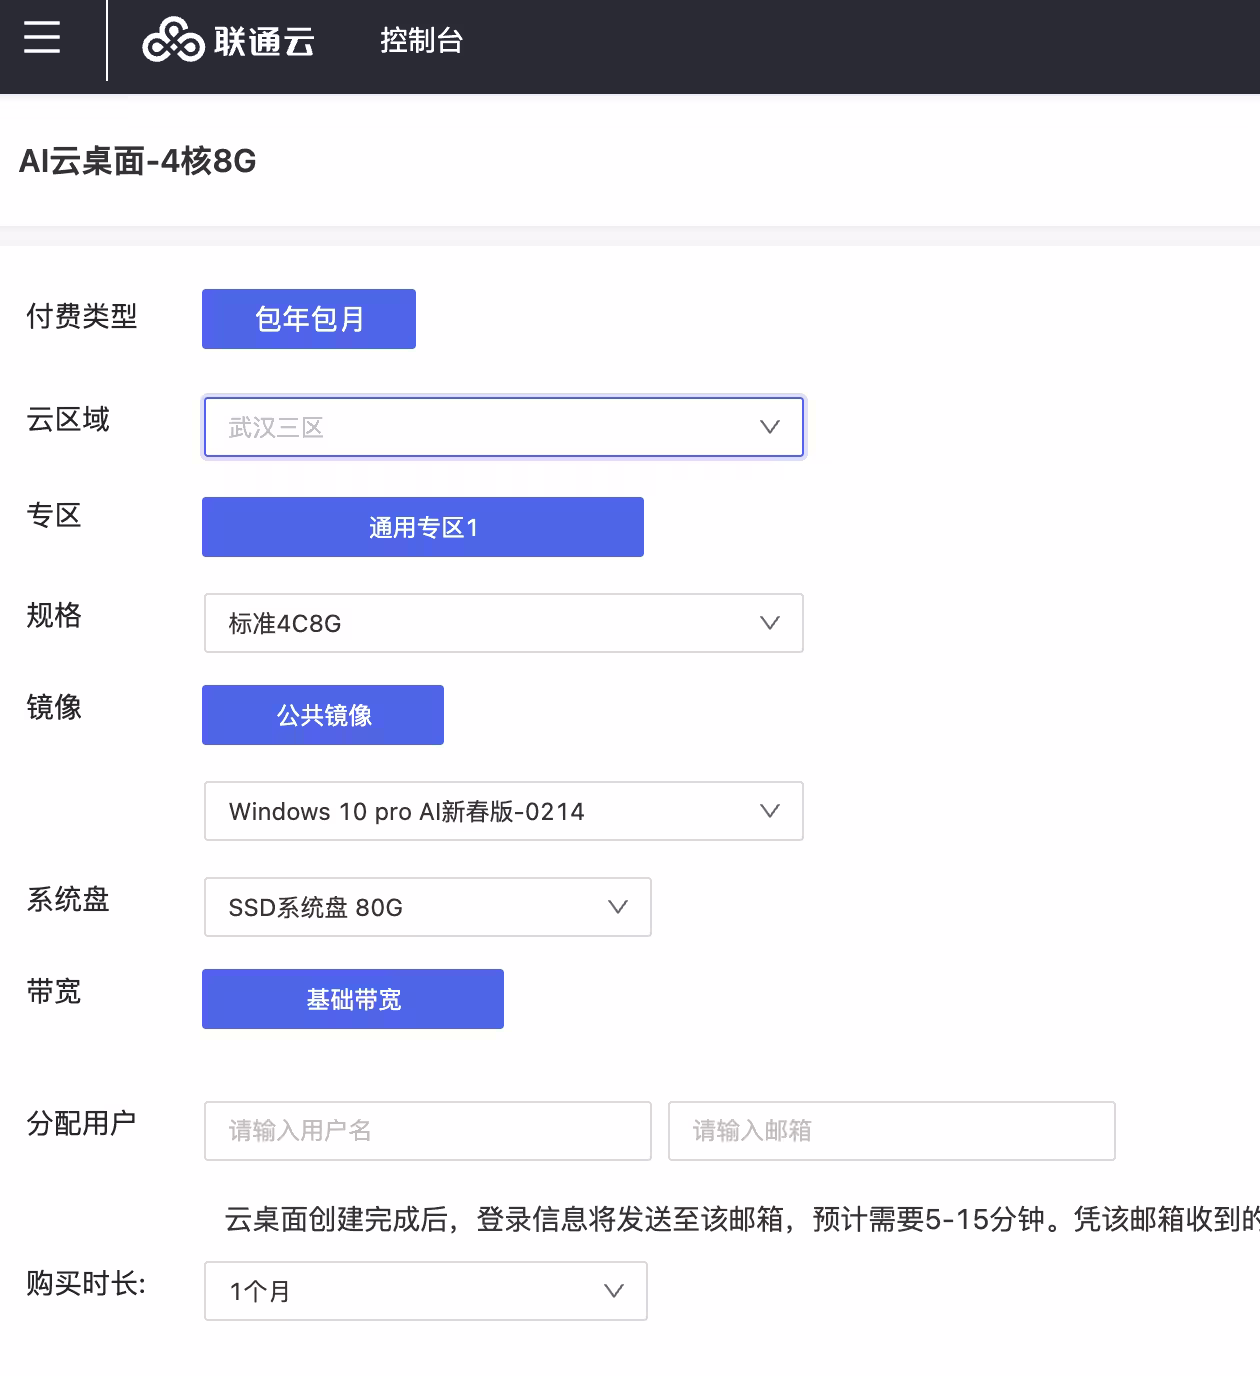Select the 基础带宽 bandwidth option

coord(352,998)
